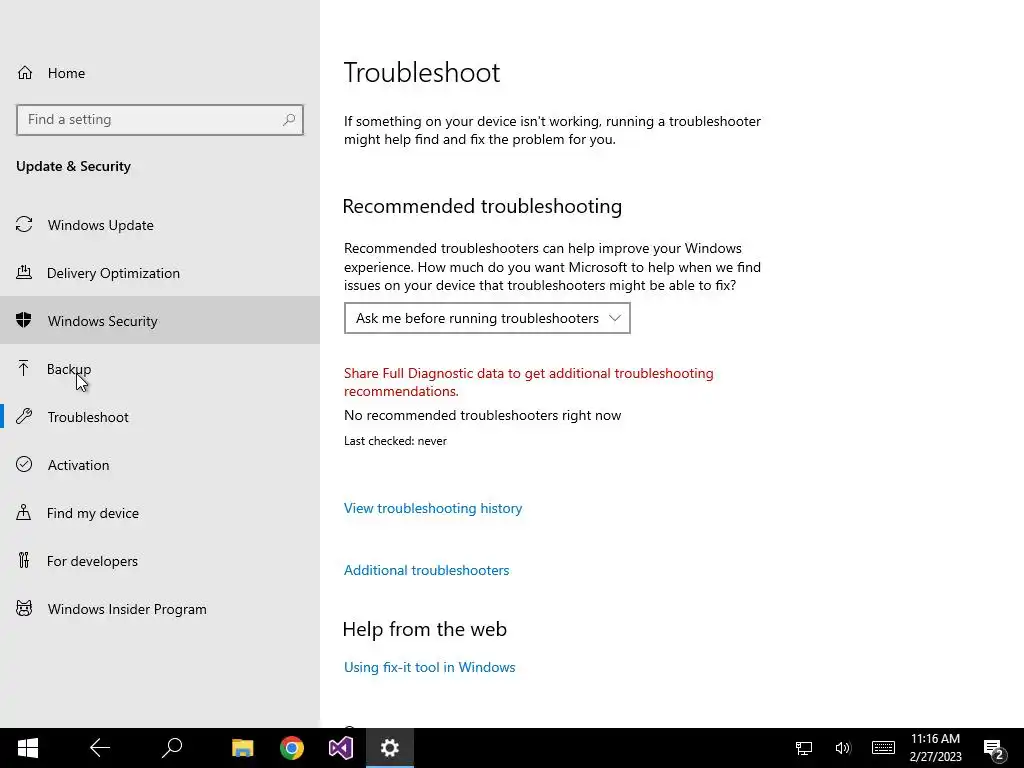Select Windows Security in the sidebar
This screenshot has height=768, width=1024.
tap(160, 321)
